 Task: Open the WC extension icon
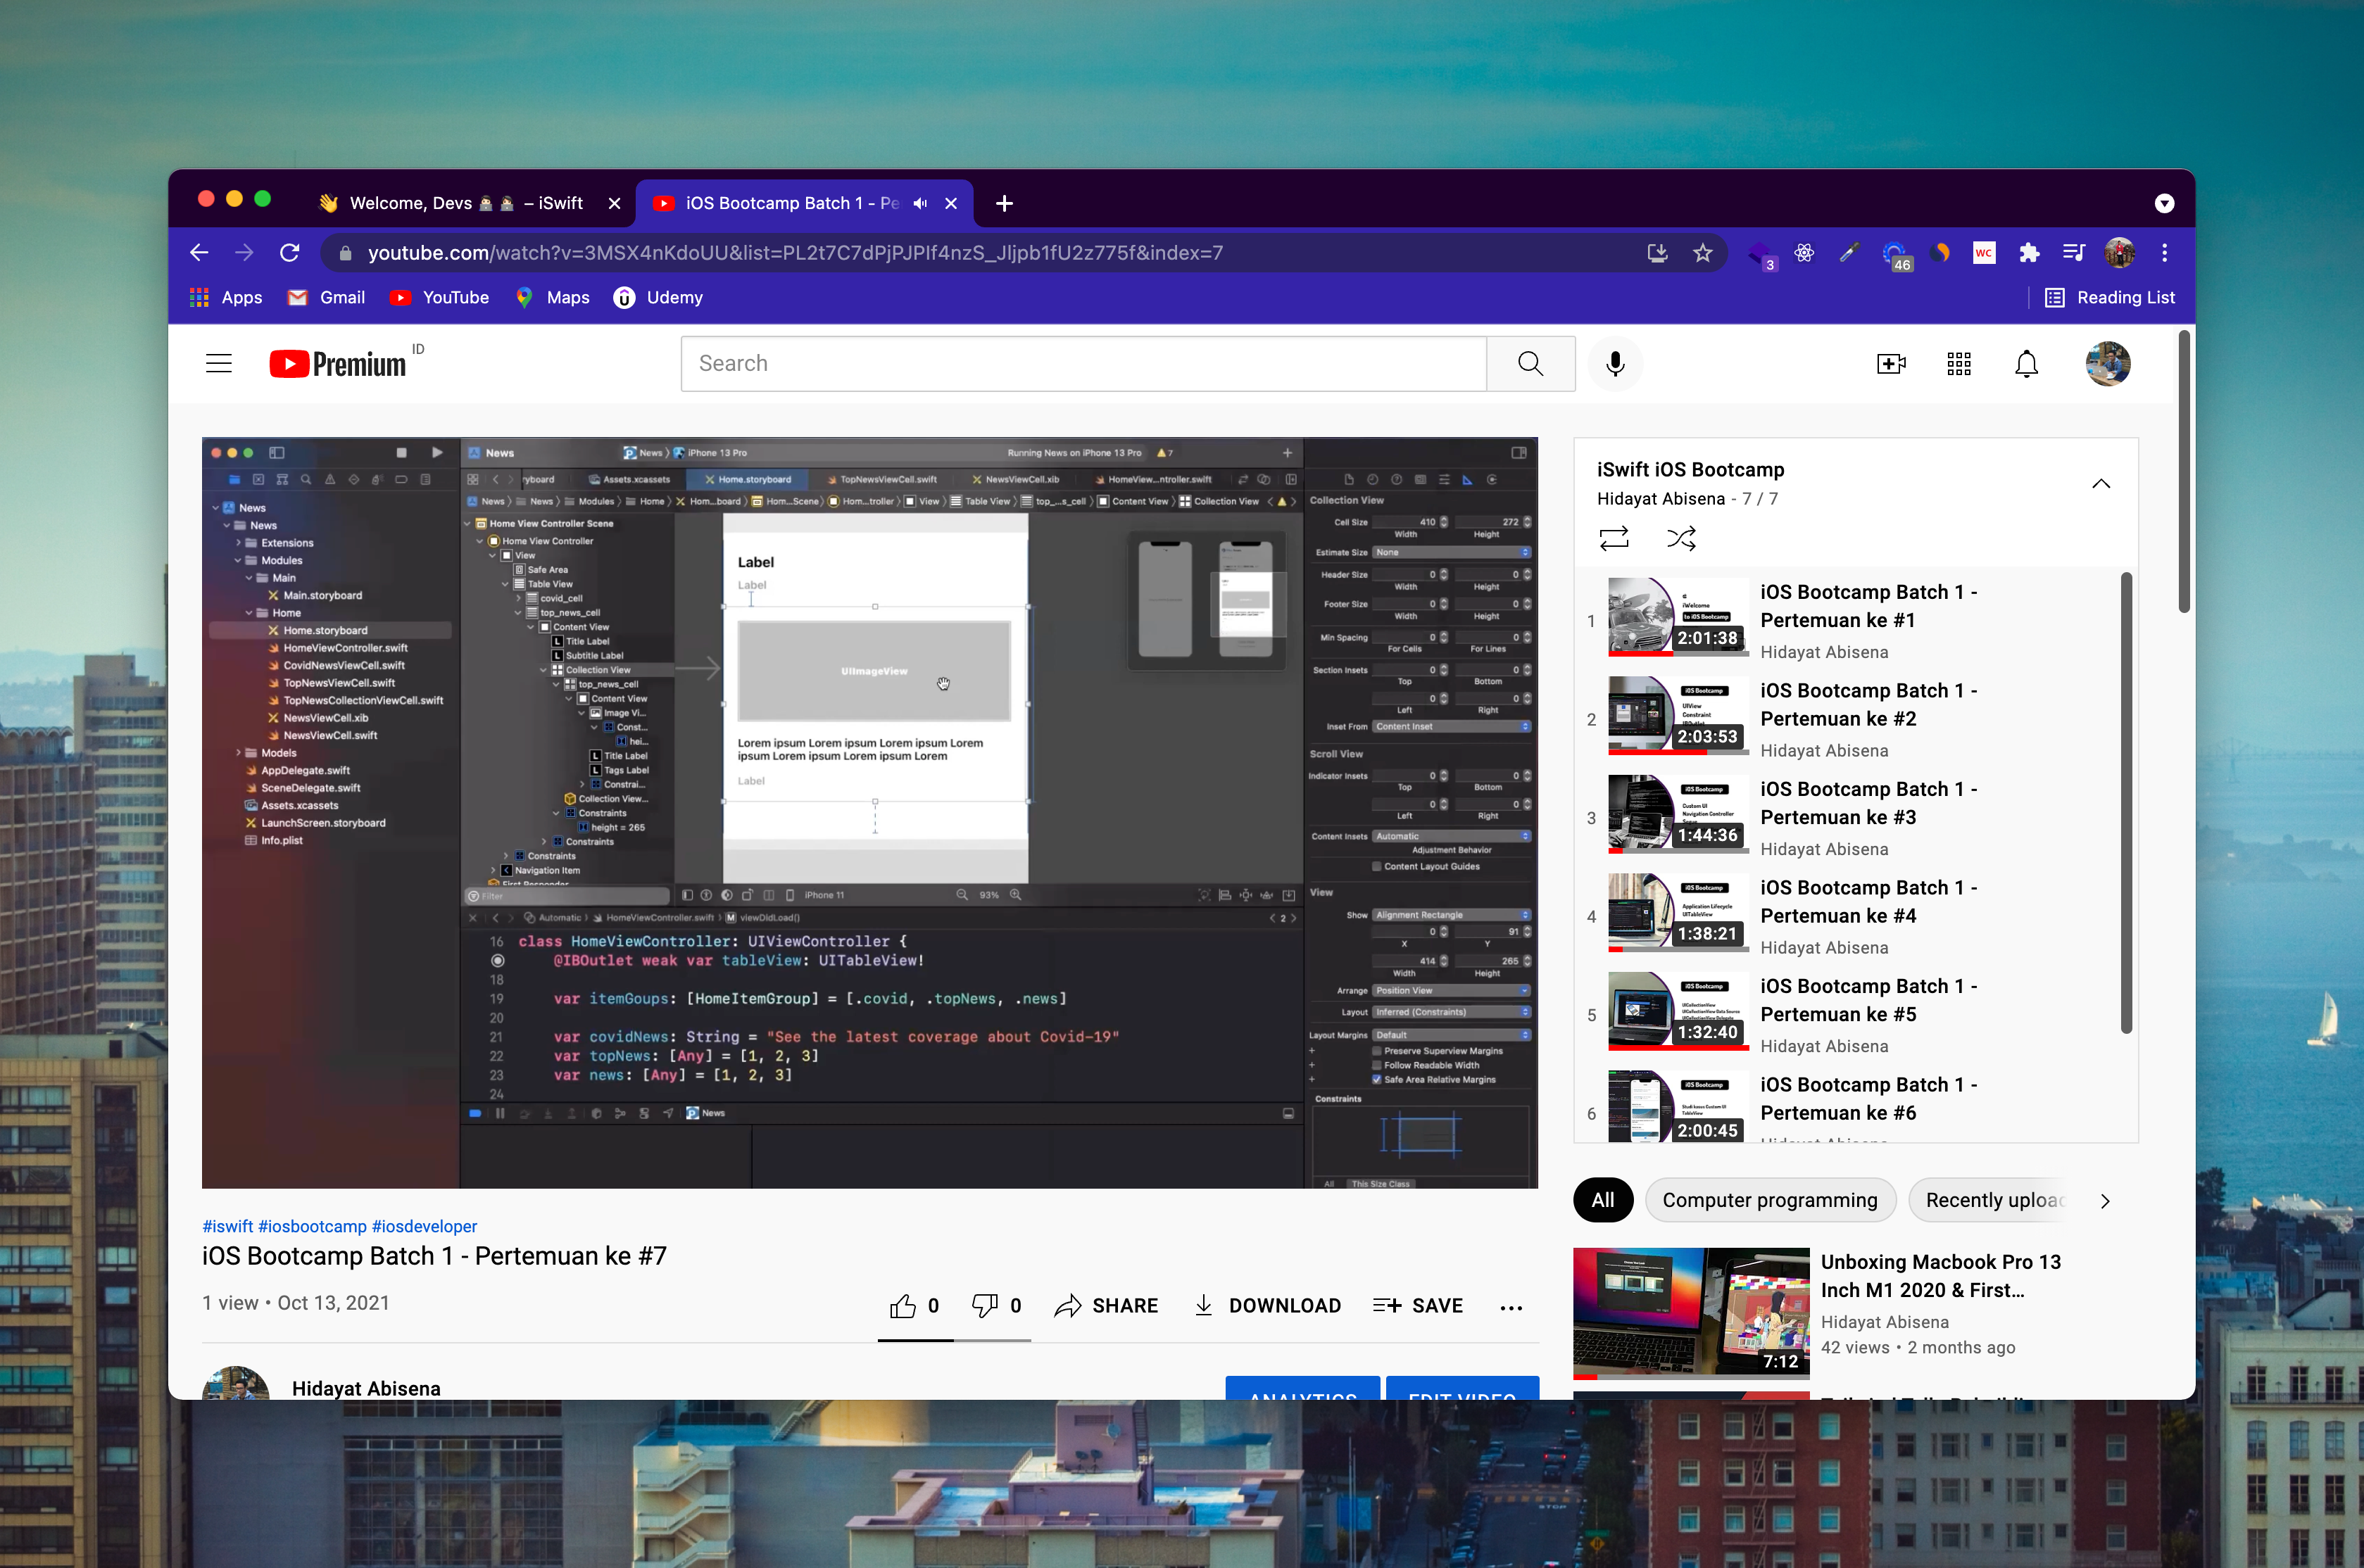coord(1983,253)
